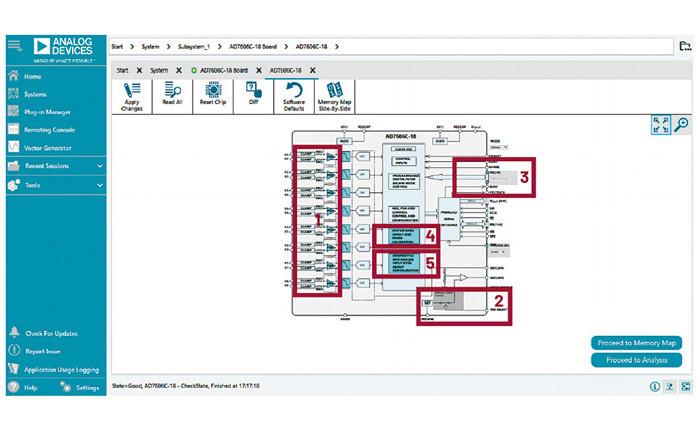This screenshot has width=700, height=430.
Task: Click Subsystem_1 in the breadcrumb
Action: [194, 46]
